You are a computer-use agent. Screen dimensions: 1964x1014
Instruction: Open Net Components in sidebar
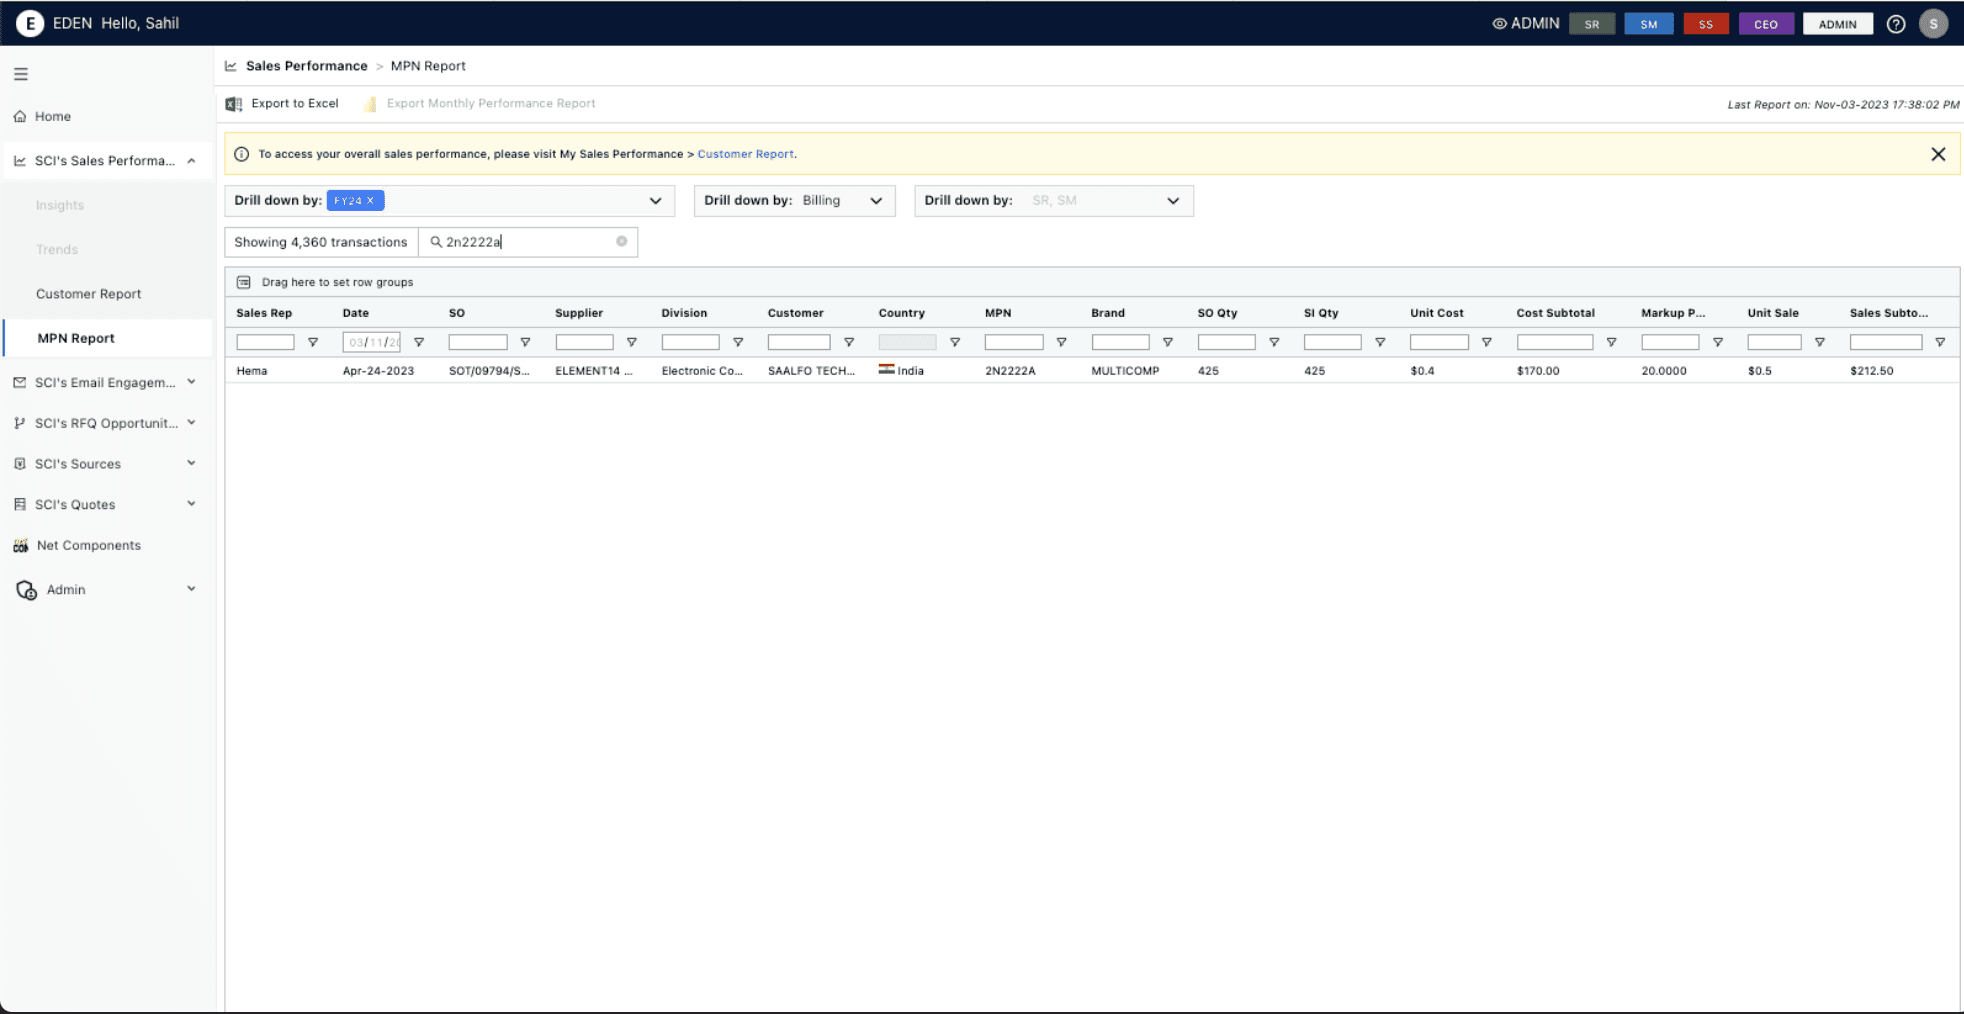coord(88,545)
